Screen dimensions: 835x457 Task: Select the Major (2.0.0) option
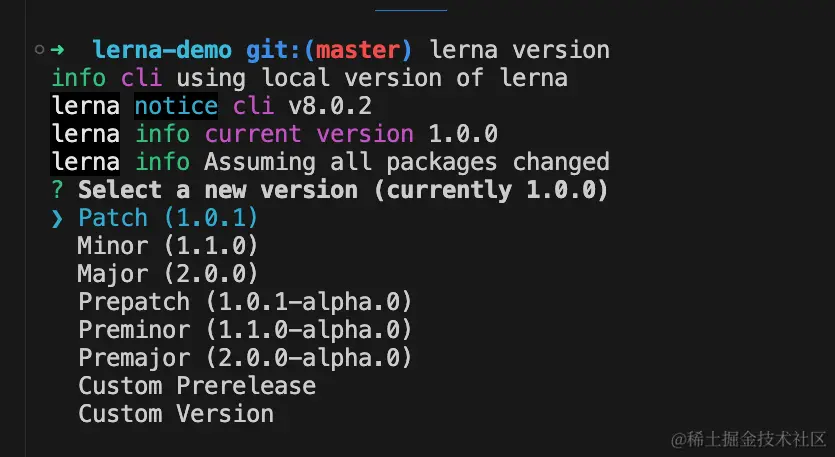click(x=168, y=274)
